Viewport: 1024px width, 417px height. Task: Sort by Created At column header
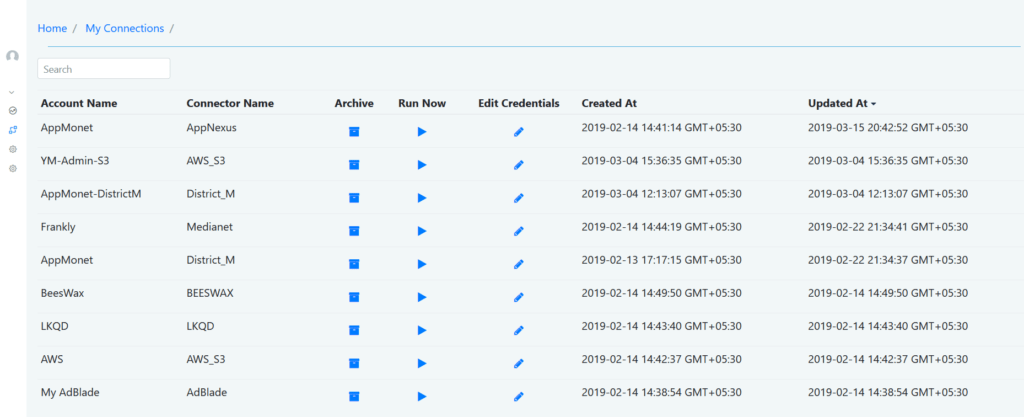coord(609,103)
